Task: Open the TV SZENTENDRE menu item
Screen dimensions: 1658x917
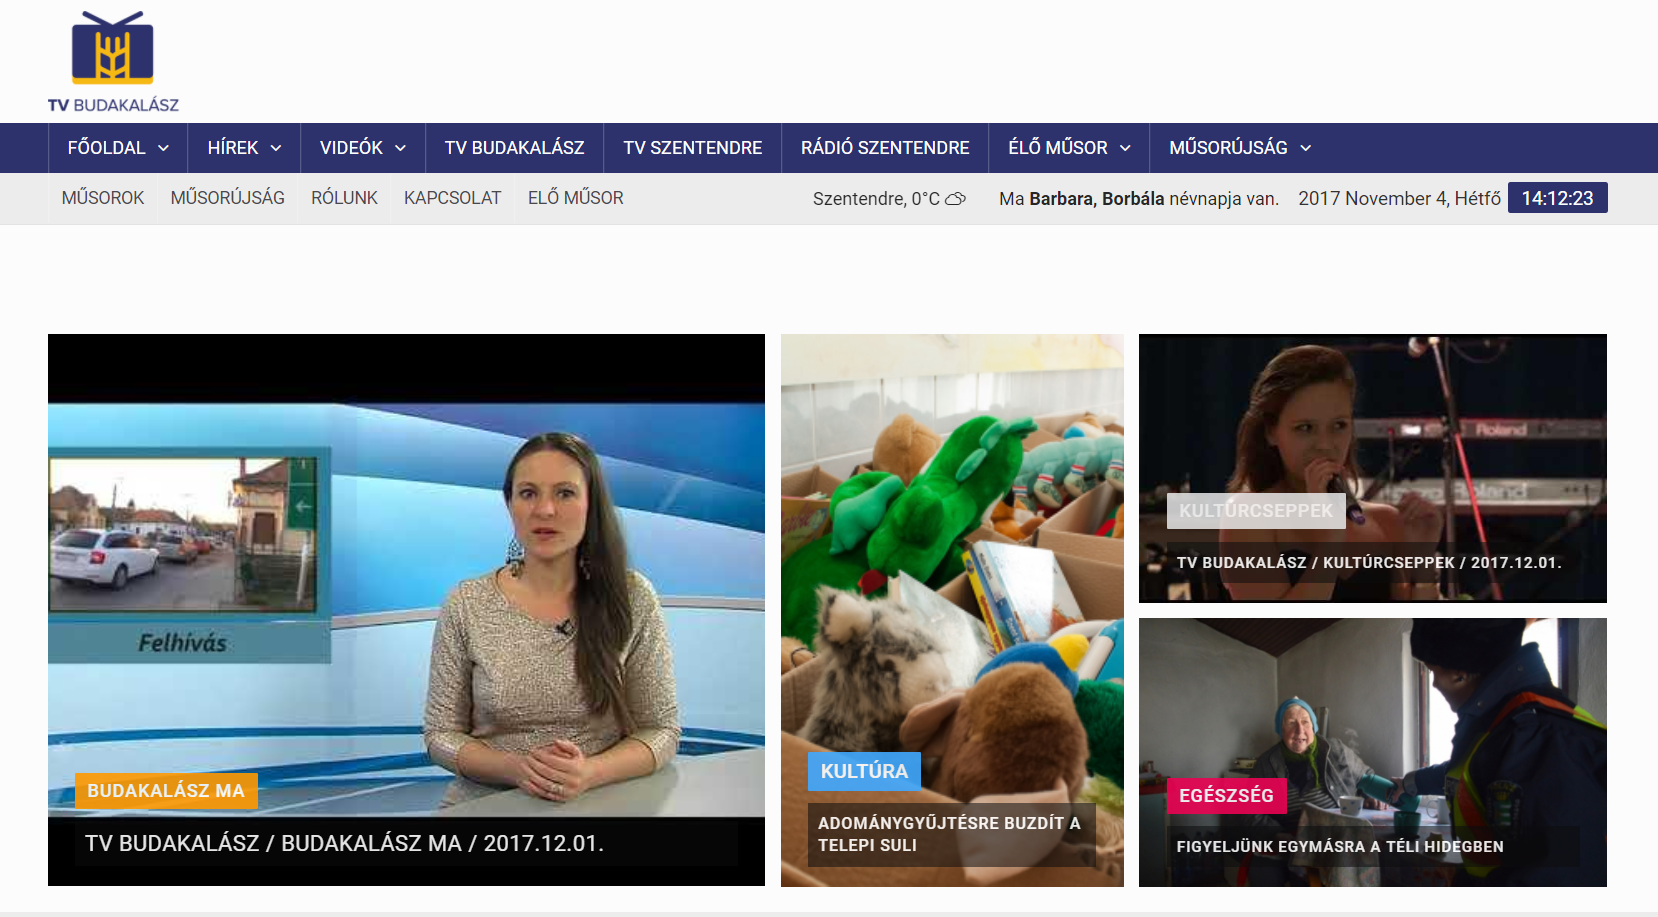Action: point(692,148)
